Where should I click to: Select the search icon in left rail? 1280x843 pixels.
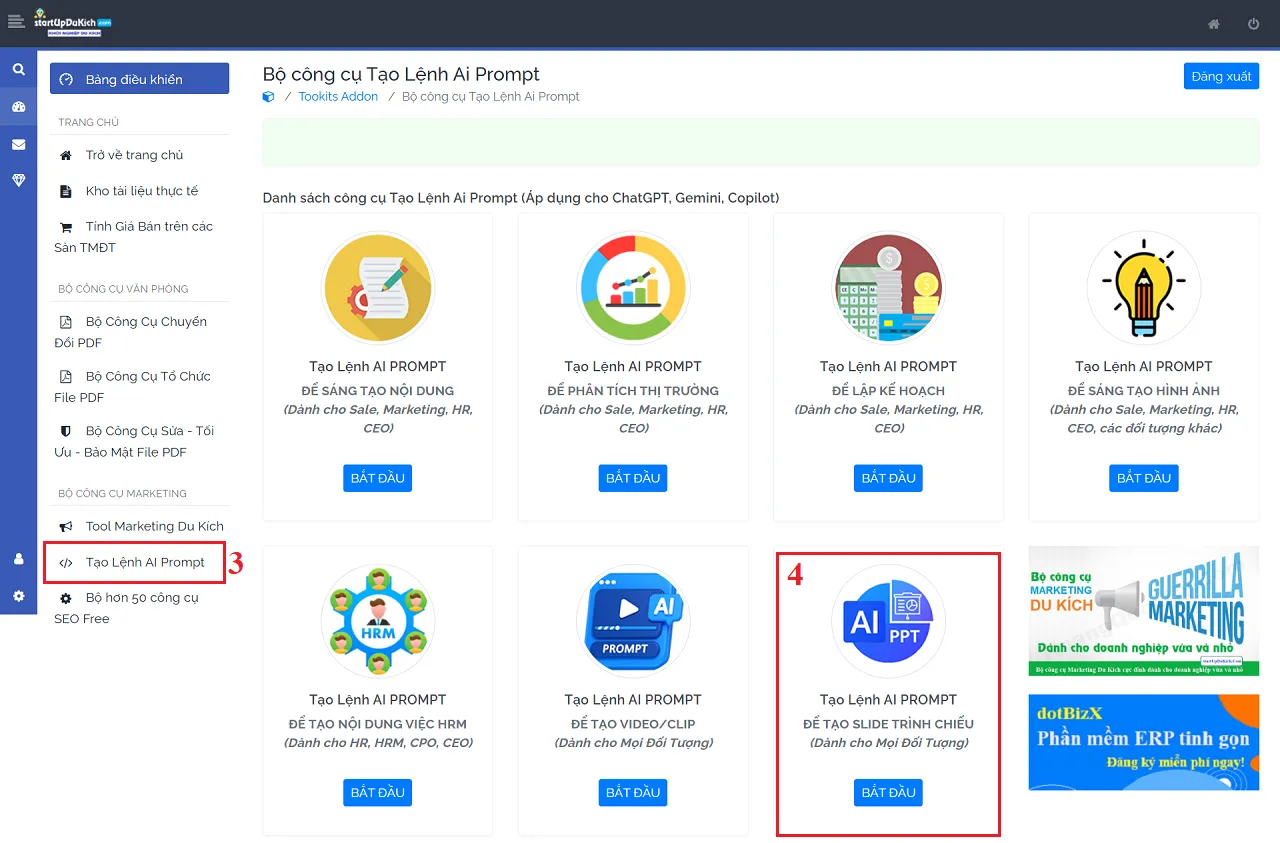coord(18,69)
